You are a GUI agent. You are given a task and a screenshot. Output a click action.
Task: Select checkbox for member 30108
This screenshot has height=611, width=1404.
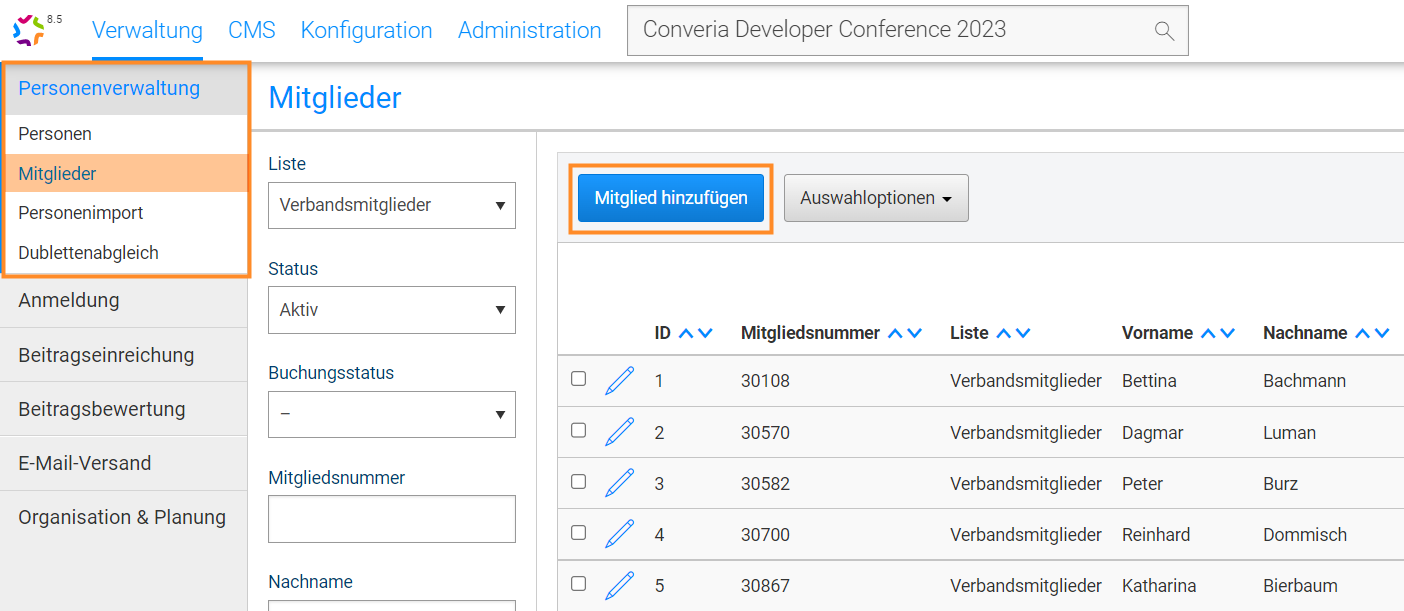(x=578, y=379)
